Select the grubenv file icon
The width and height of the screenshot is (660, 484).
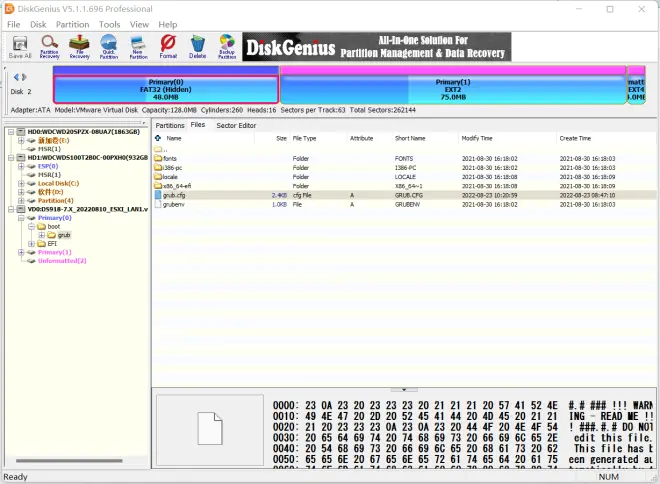pyautogui.click(x=158, y=204)
